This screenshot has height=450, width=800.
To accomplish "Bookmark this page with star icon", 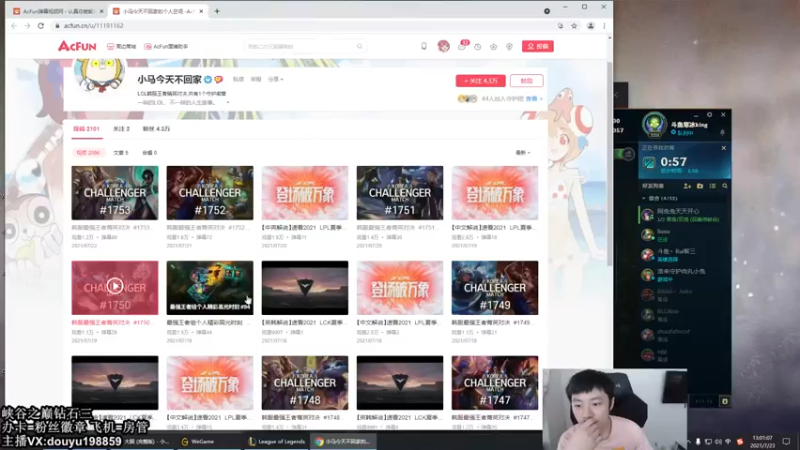I will click(574, 26).
